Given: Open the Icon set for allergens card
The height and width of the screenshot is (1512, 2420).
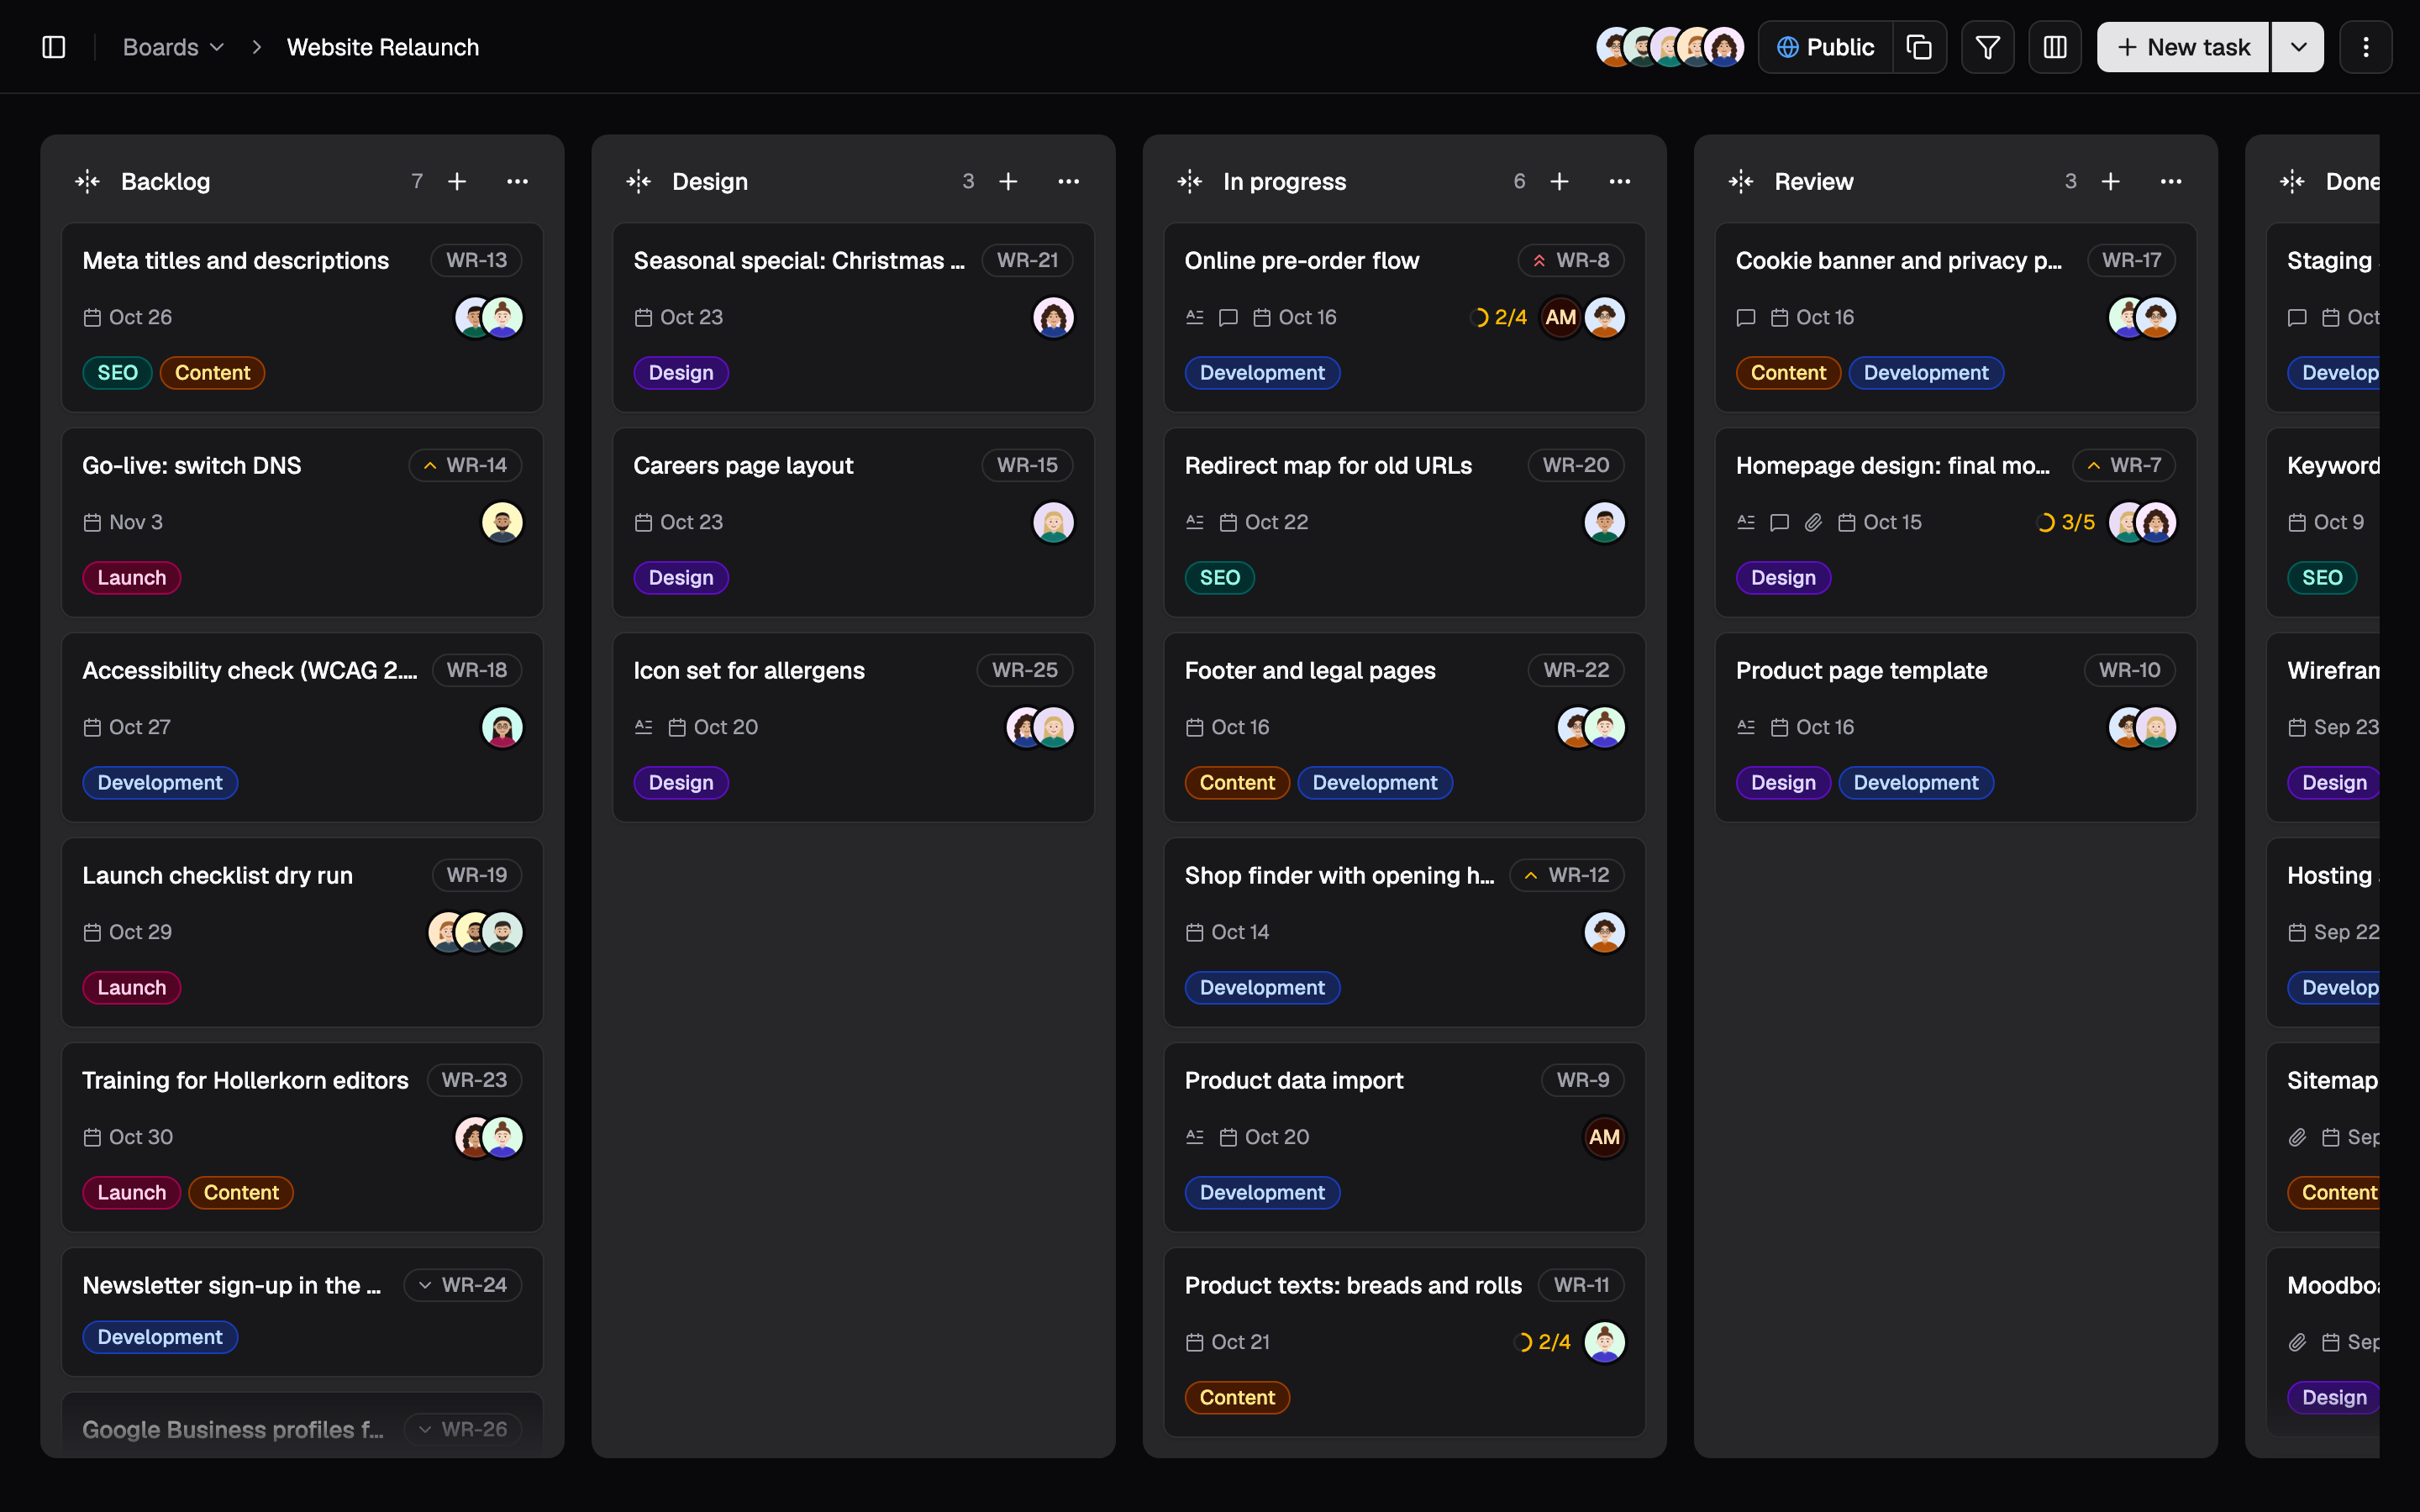Looking at the screenshot, I should point(853,727).
